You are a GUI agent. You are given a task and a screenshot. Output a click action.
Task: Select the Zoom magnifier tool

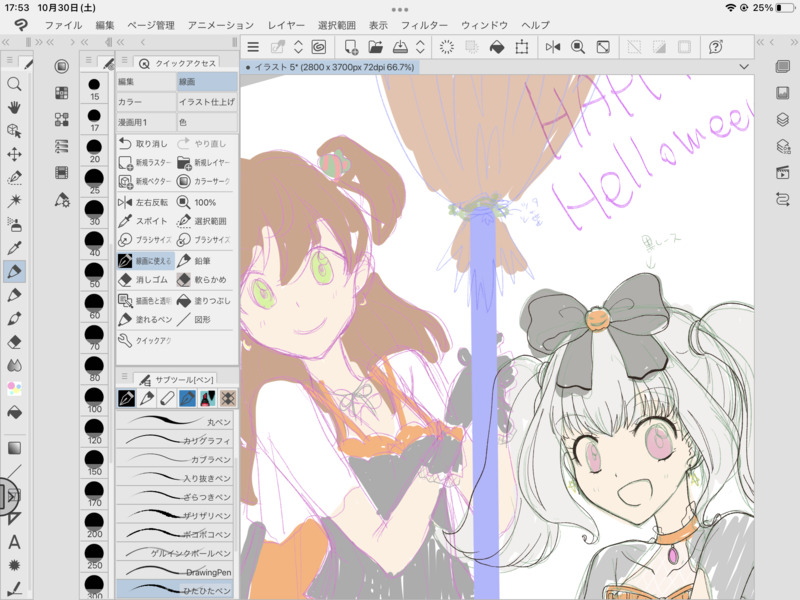pyautogui.click(x=14, y=84)
